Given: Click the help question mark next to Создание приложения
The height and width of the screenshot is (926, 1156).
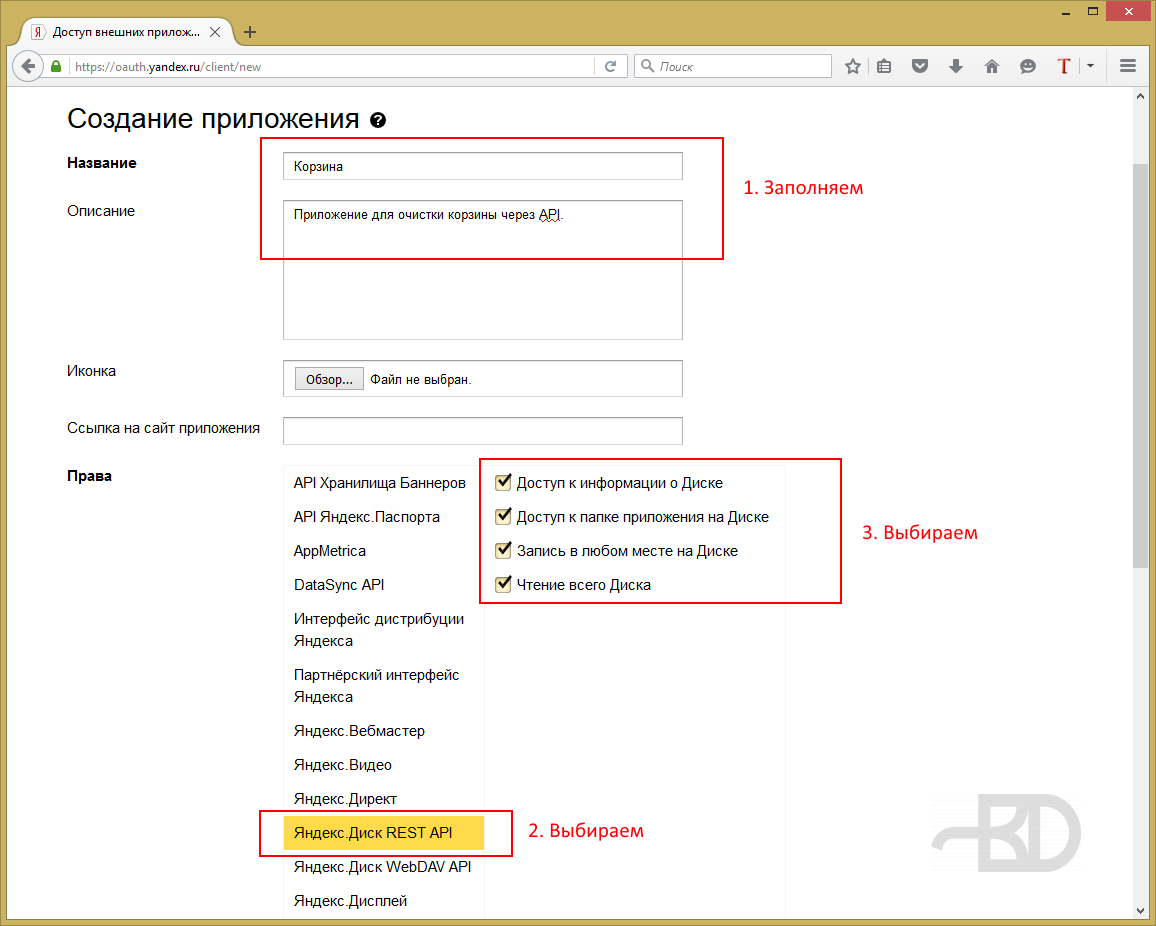Looking at the screenshot, I should (377, 120).
